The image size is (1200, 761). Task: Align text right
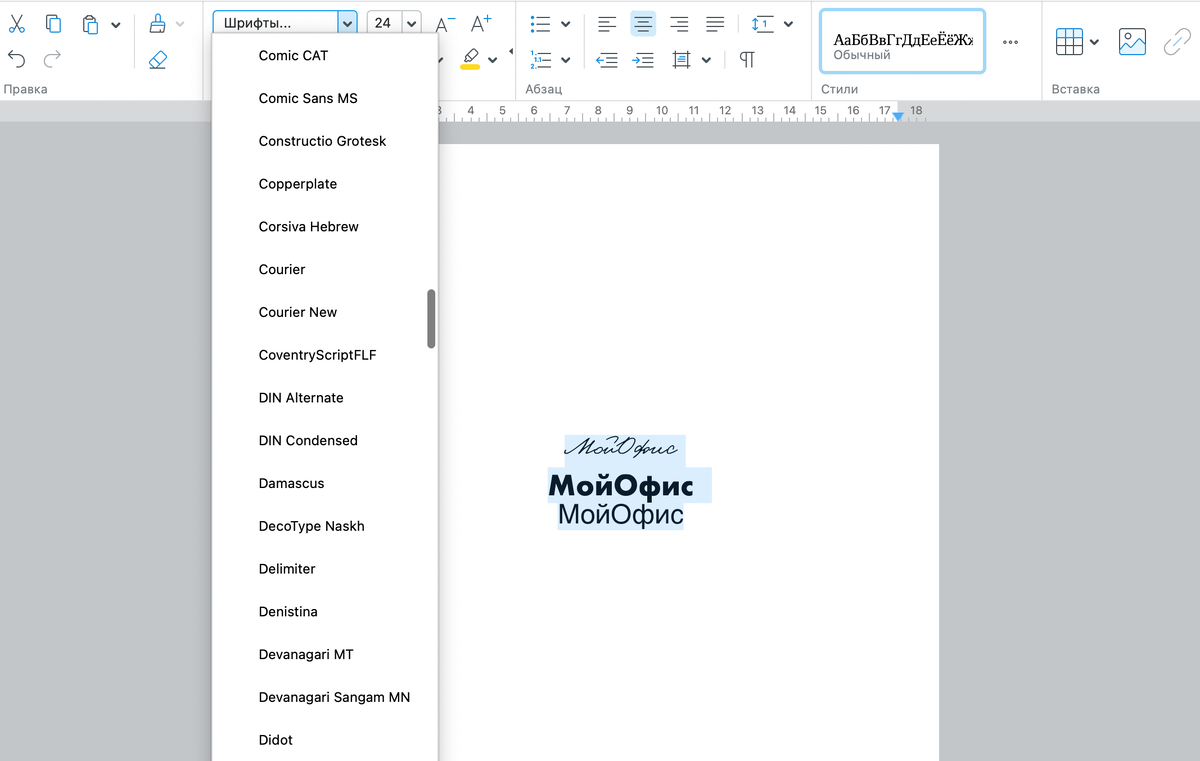[x=679, y=24]
